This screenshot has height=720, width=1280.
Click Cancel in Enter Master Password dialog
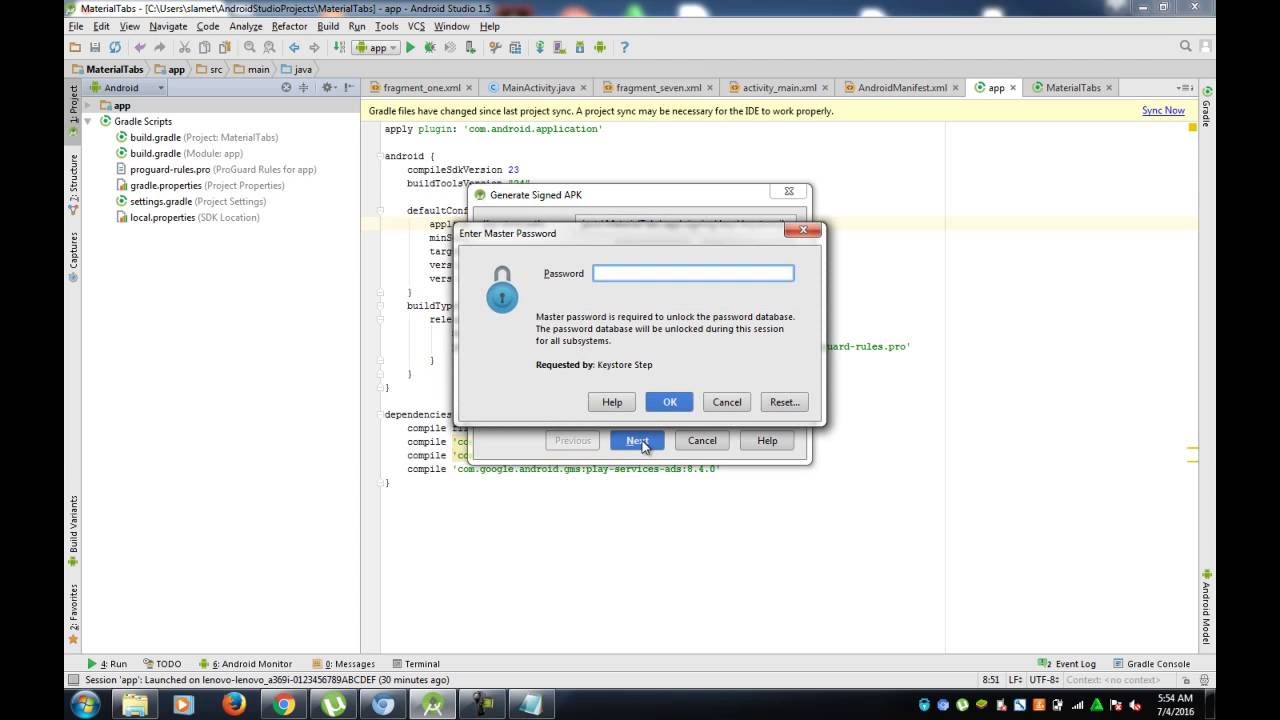click(727, 402)
